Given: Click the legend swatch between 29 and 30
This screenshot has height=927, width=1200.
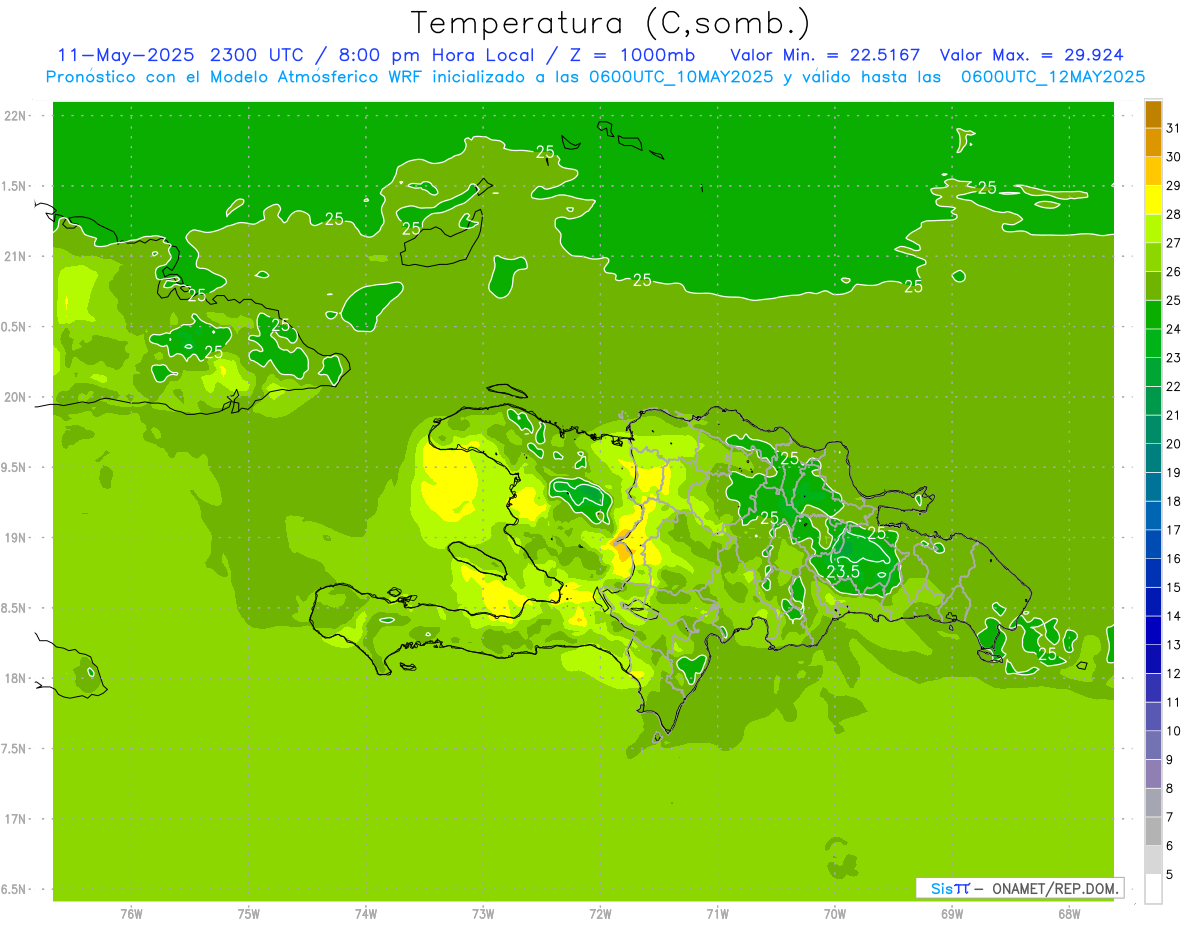Looking at the screenshot, I should click(x=1153, y=171).
